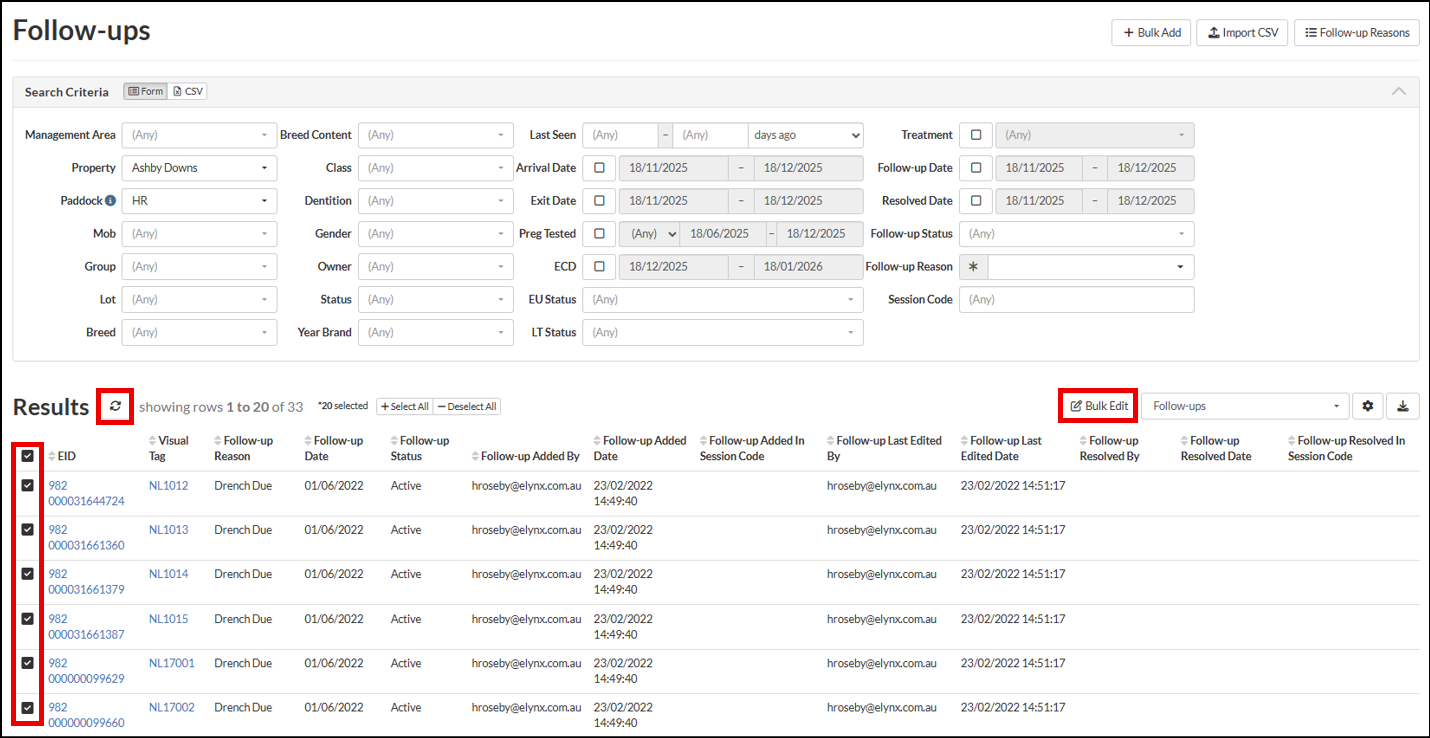Click the Bulk Edit button
Image resolution: width=1430 pixels, height=738 pixels.
(x=1098, y=406)
